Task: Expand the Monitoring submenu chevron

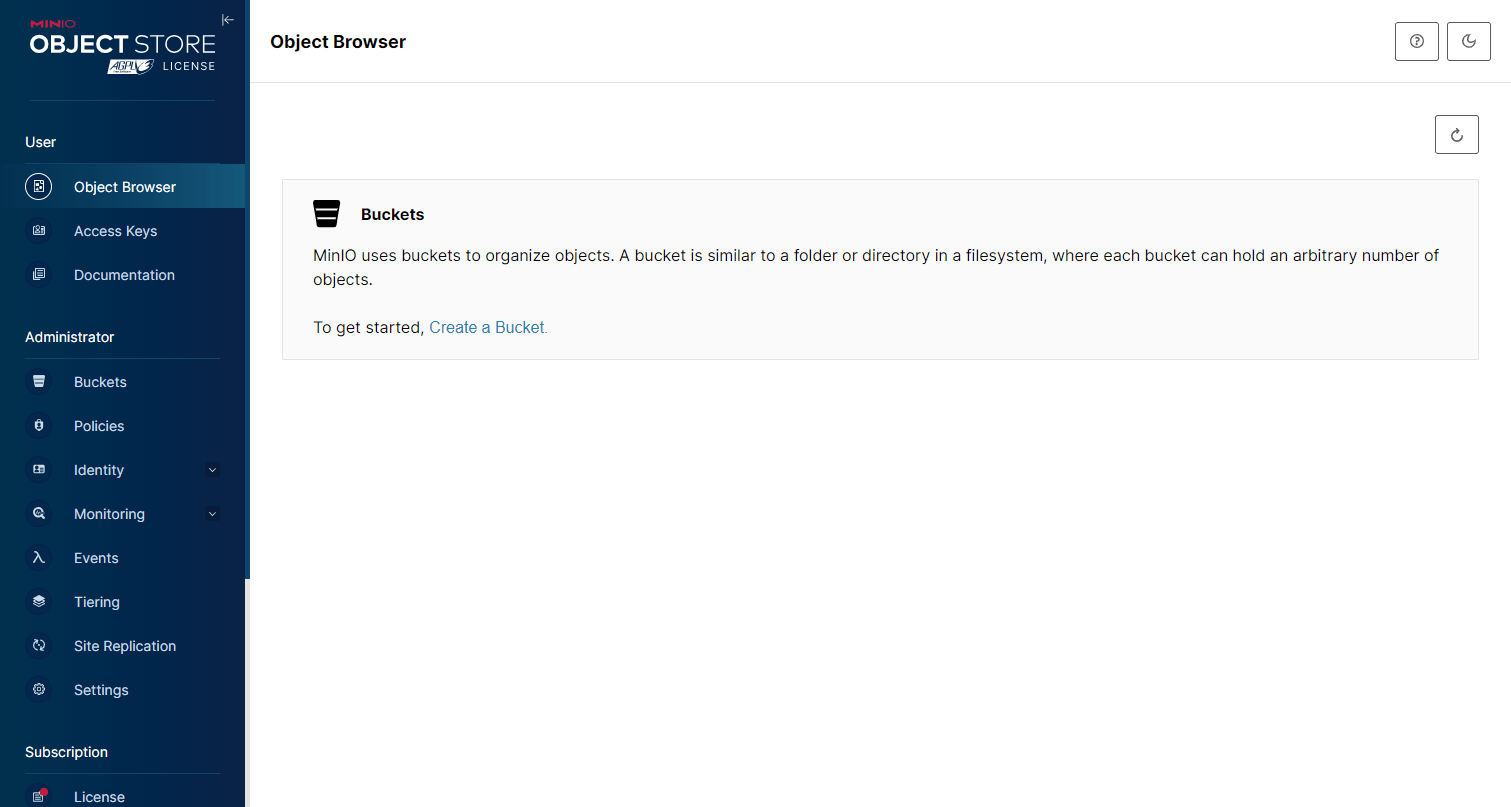Action: tap(211, 514)
